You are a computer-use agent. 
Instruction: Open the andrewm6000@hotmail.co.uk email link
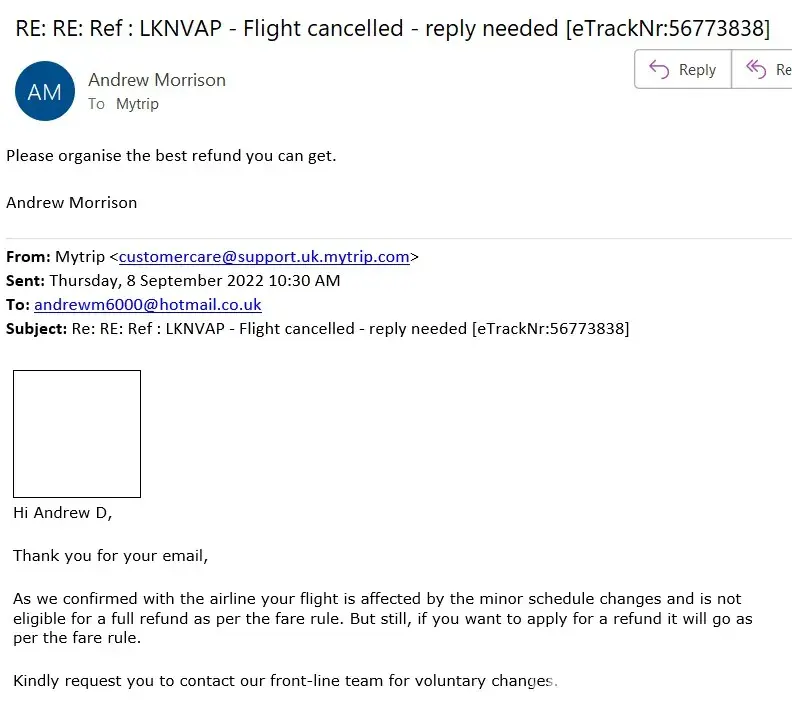click(148, 305)
